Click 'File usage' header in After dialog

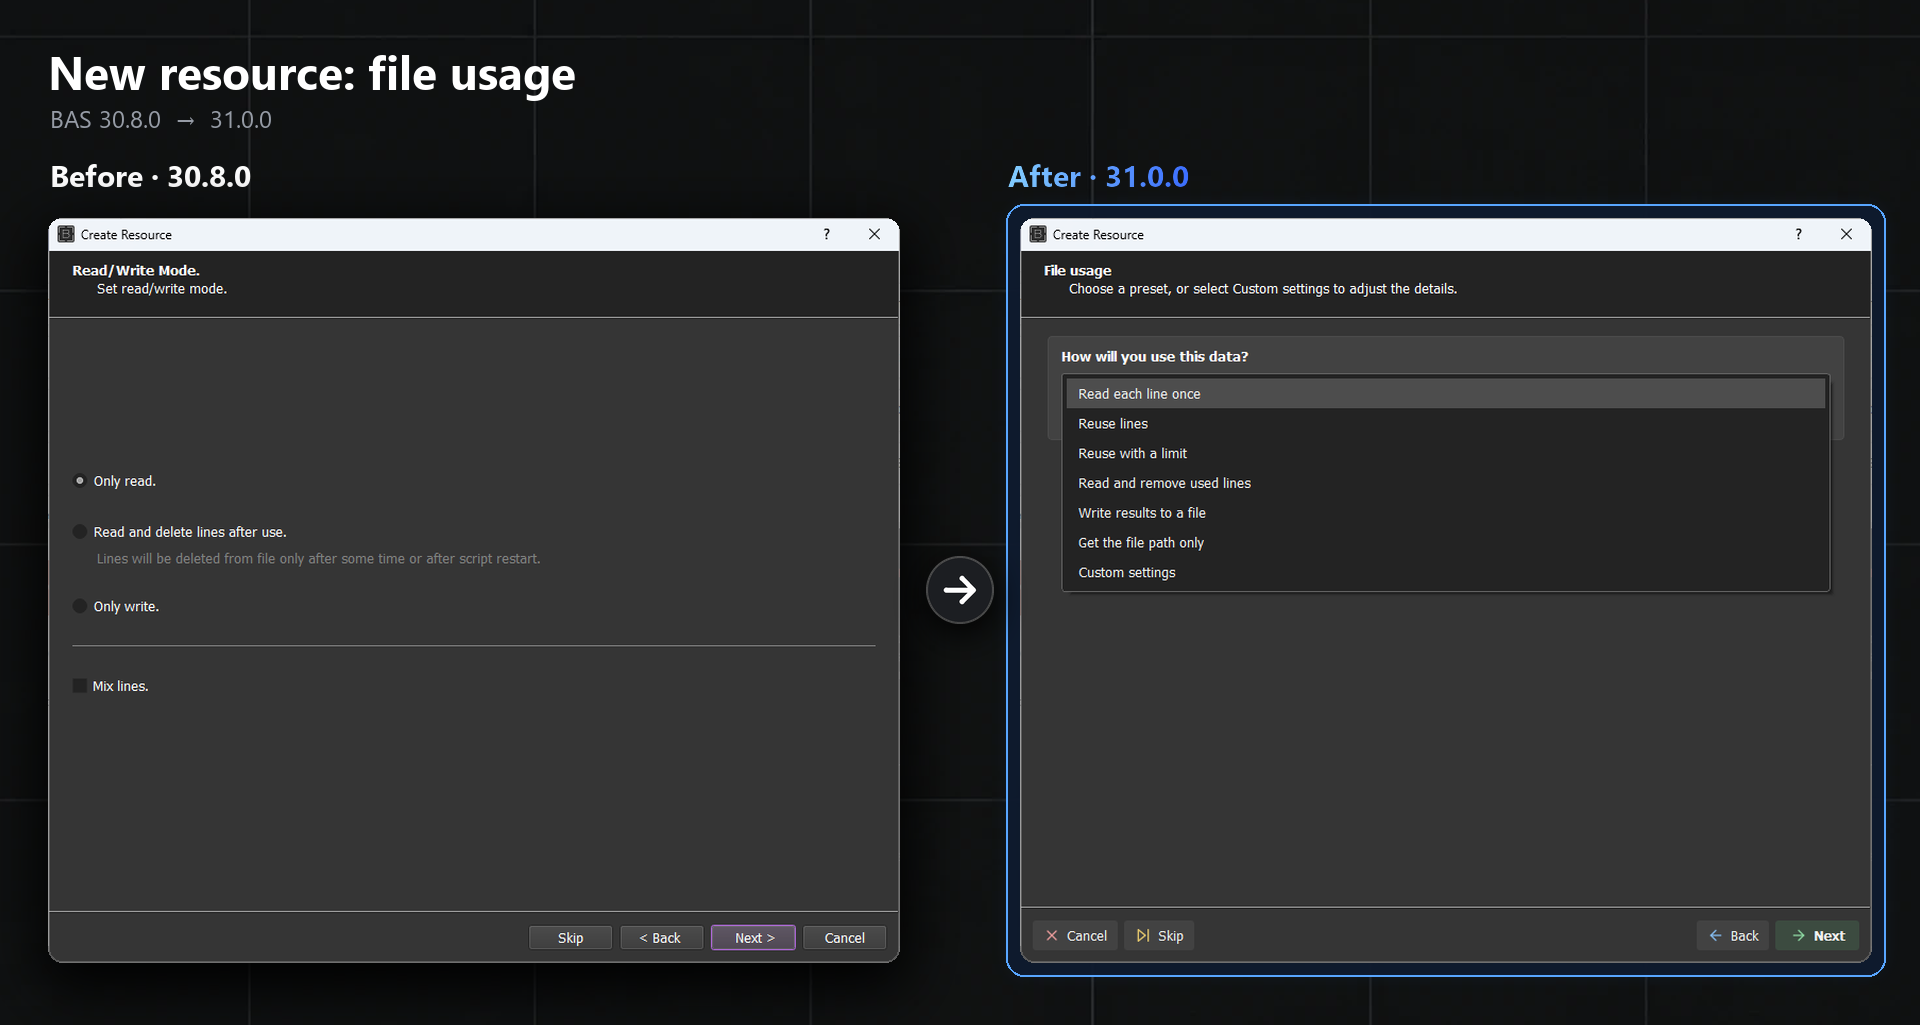tap(1077, 271)
